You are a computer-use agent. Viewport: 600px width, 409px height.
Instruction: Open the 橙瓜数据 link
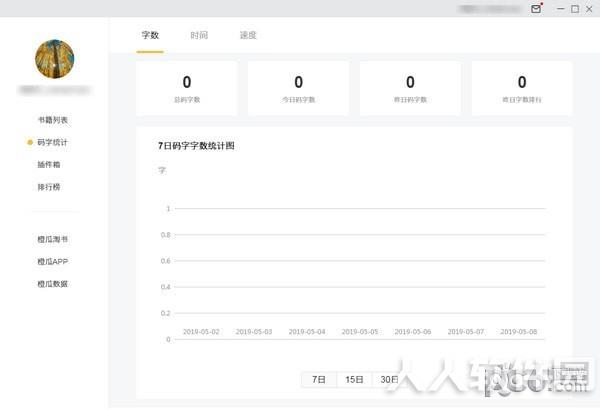pyautogui.click(x=52, y=284)
